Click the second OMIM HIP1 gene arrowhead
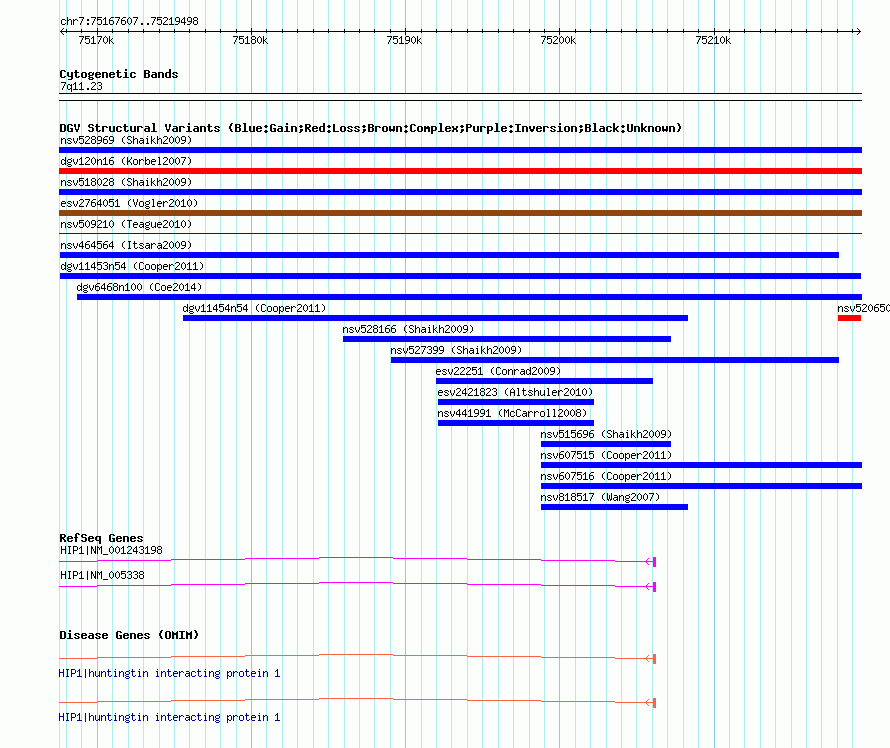Image resolution: width=890 pixels, height=748 pixels. pos(651,703)
